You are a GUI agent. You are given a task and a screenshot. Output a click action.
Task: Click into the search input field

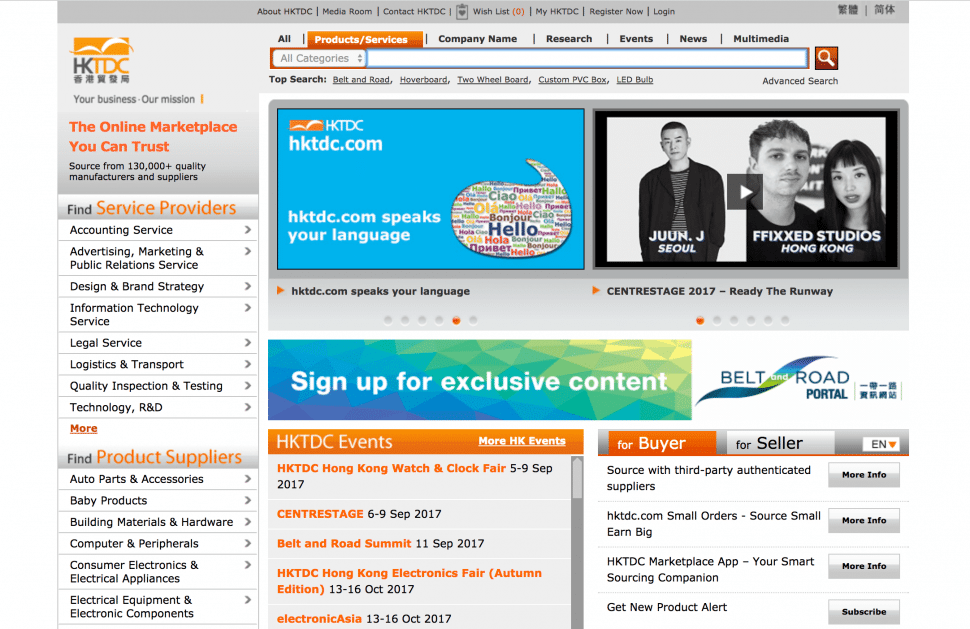tap(587, 58)
